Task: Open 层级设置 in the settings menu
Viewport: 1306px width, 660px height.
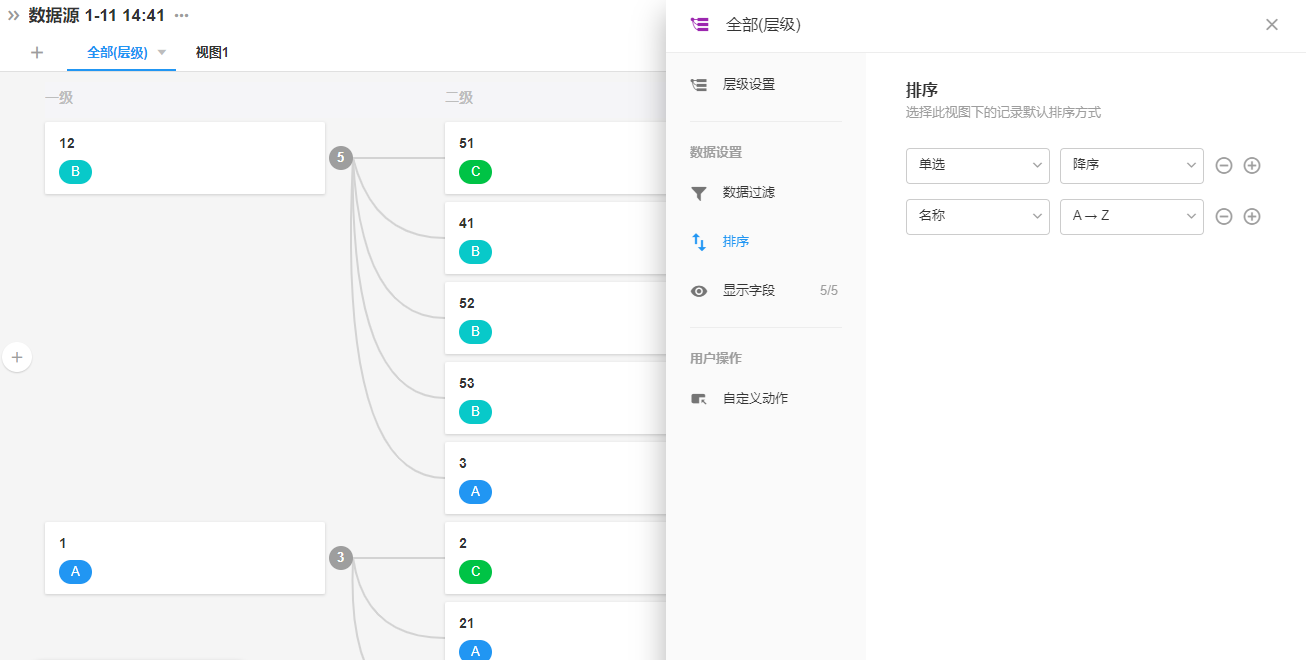Action: click(748, 85)
